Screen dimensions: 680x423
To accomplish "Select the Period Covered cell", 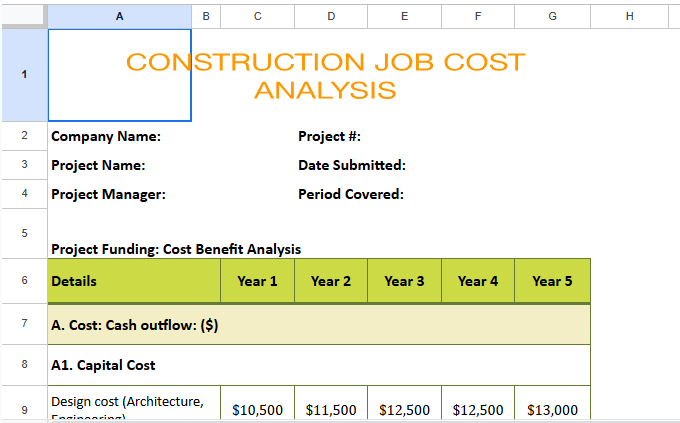I will [x=350, y=194].
